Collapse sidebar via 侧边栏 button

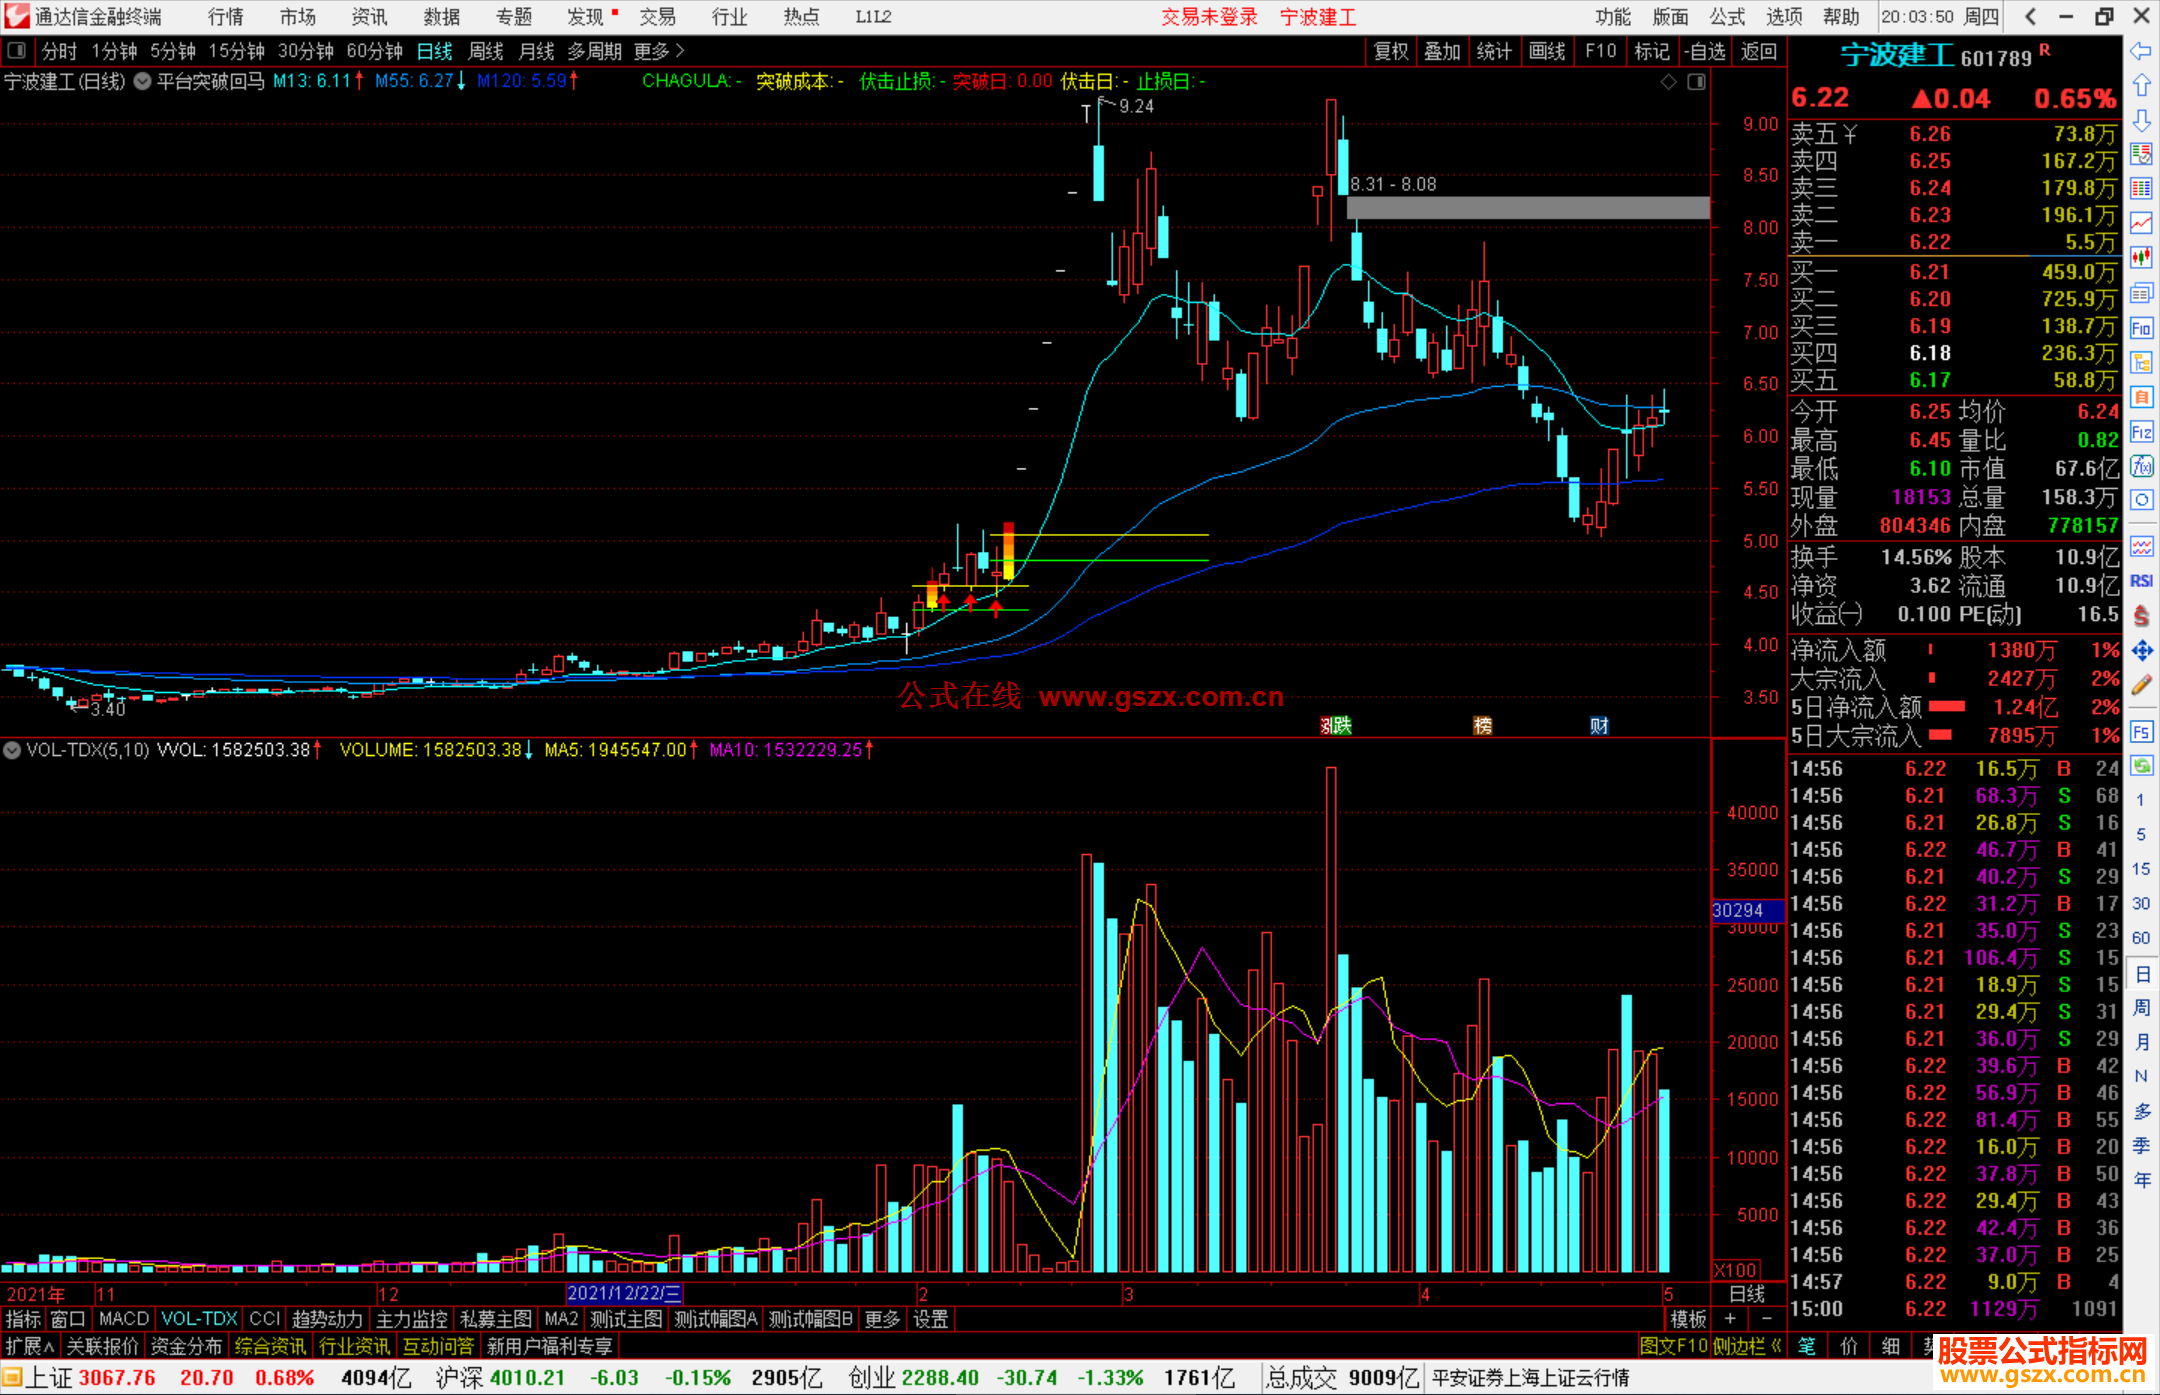[1747, 1346]
